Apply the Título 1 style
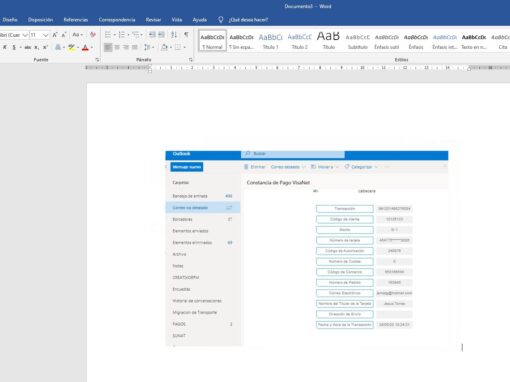The width and height of the screenshot is (510, 382). [270, 41]
